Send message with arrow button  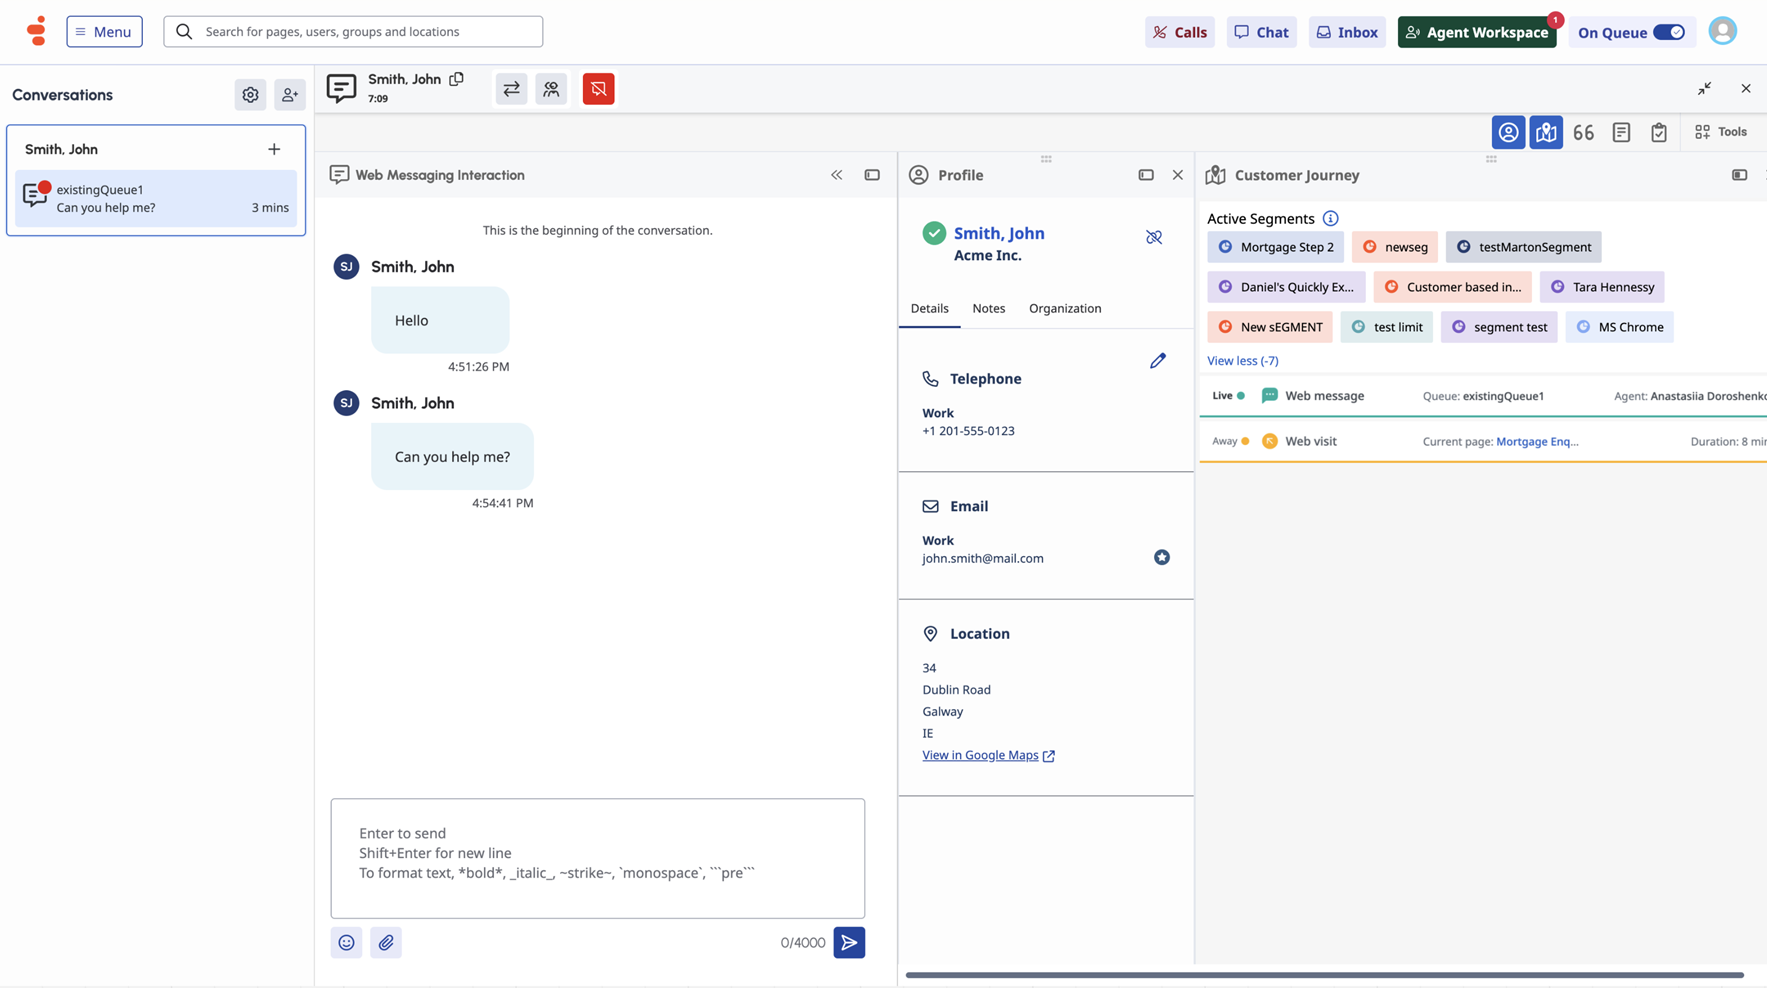coord(849,942)
